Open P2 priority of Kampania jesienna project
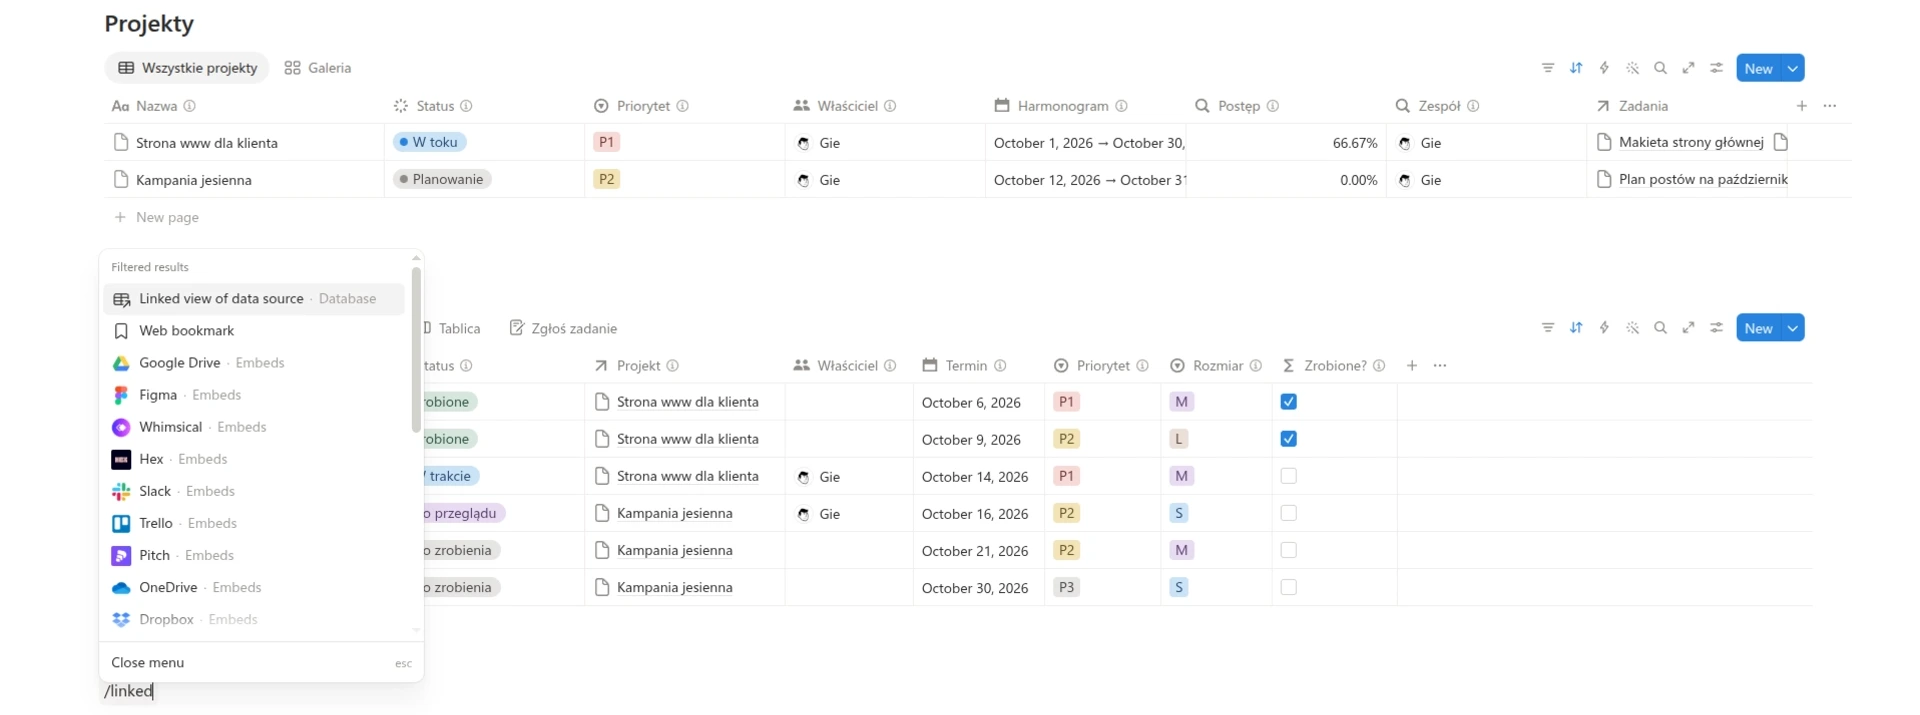Viewport: 1920px width, 715px height. (606, 179)
